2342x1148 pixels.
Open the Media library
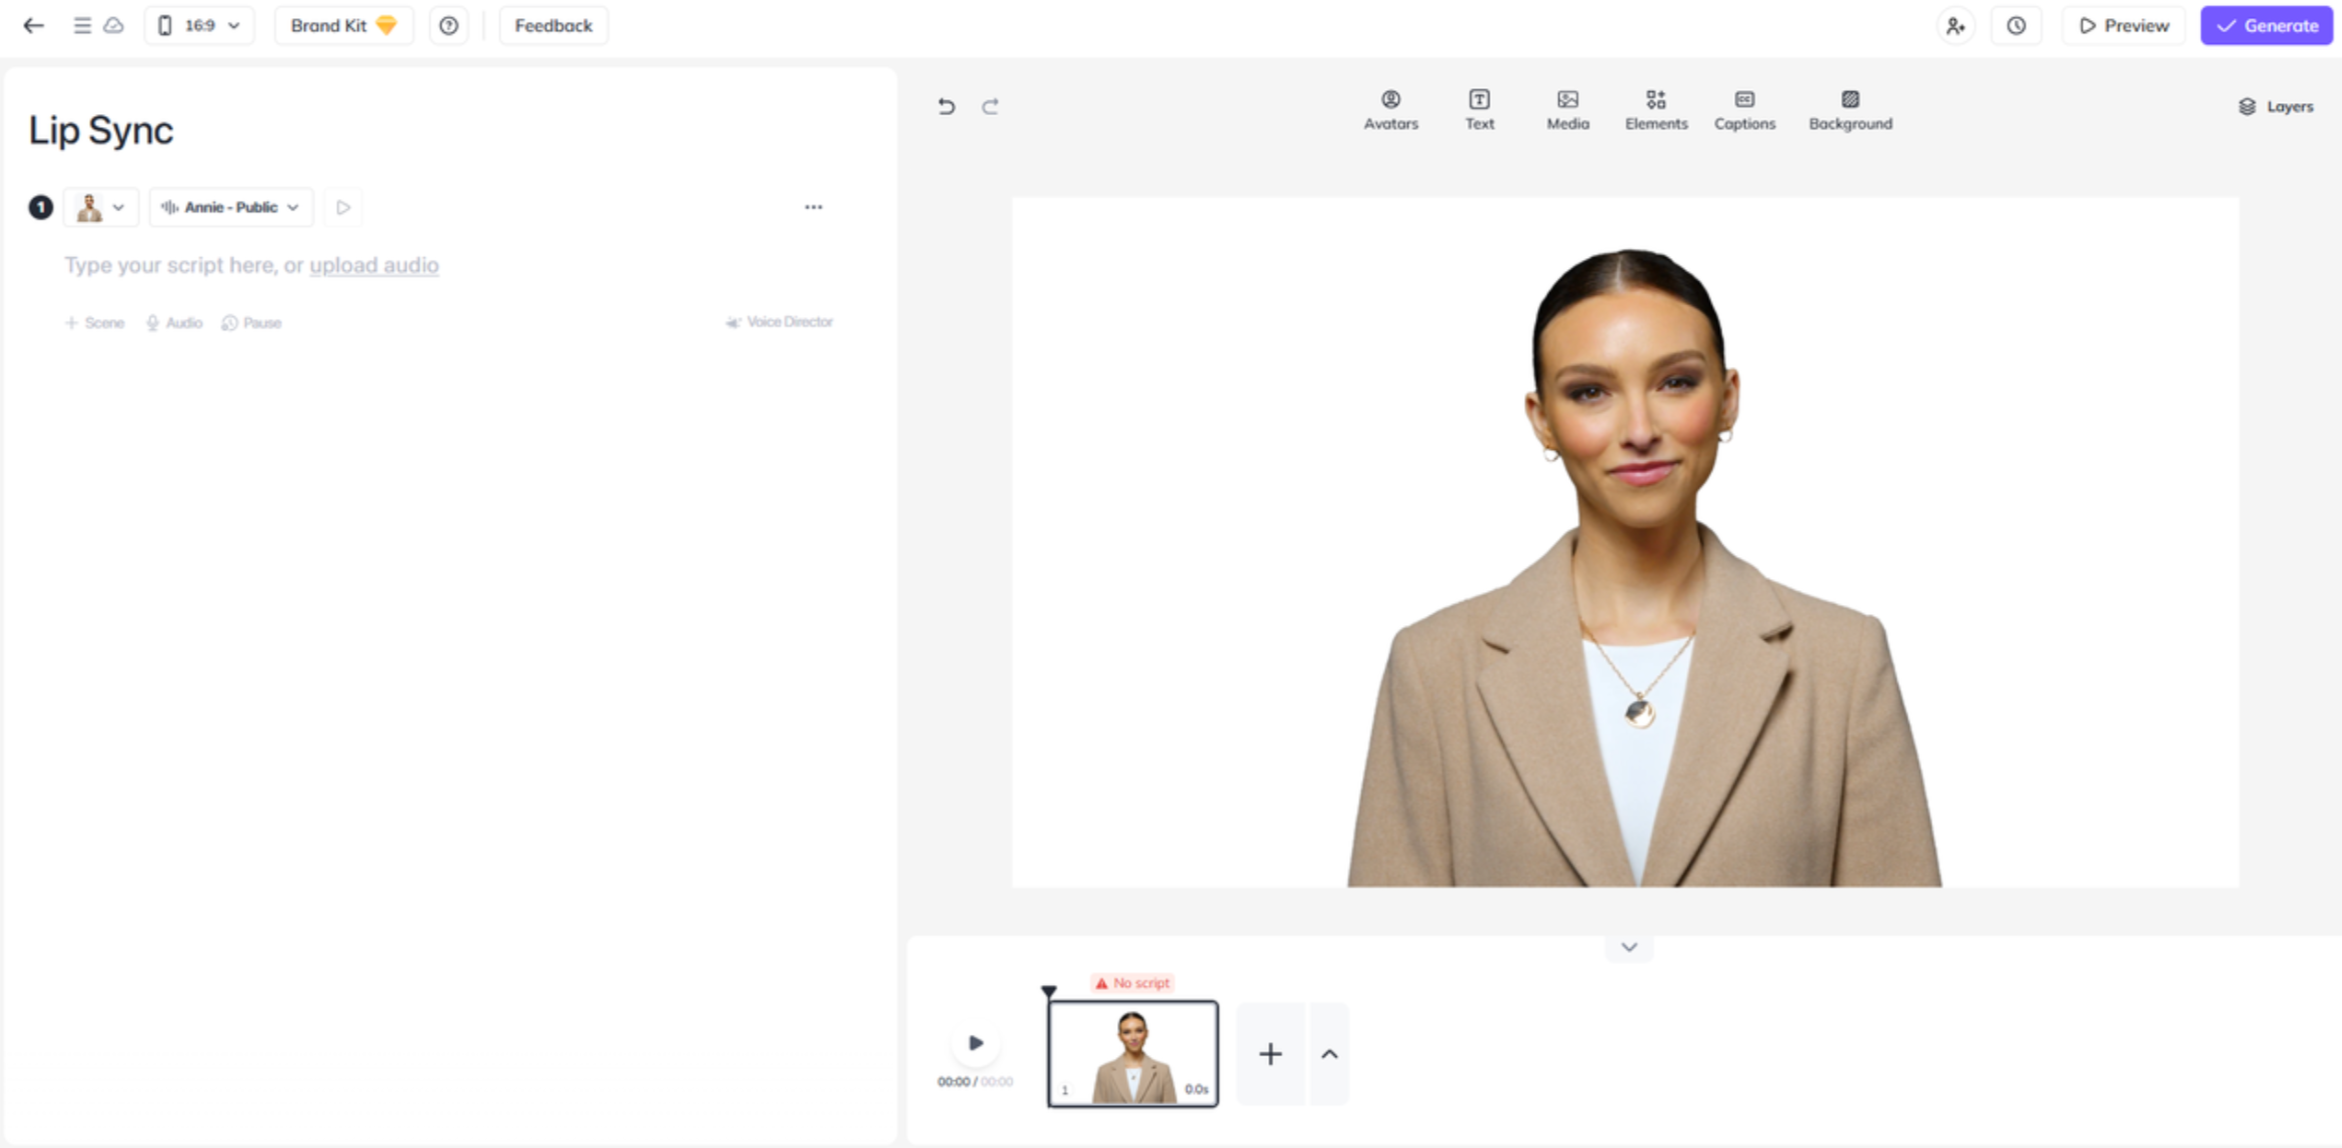pos(1566,110)
